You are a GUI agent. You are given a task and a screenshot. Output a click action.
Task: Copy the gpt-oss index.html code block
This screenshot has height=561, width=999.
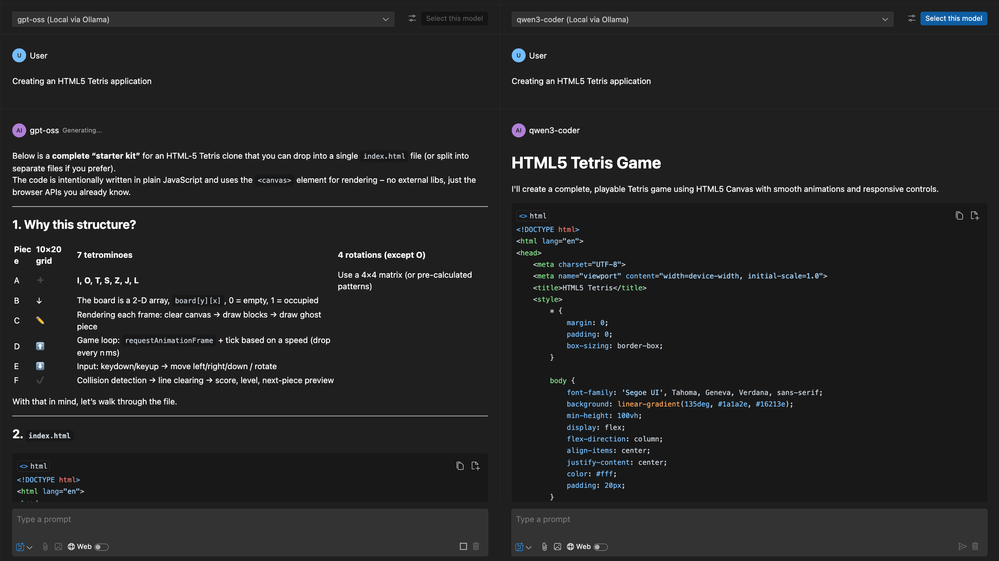(460, 466)
